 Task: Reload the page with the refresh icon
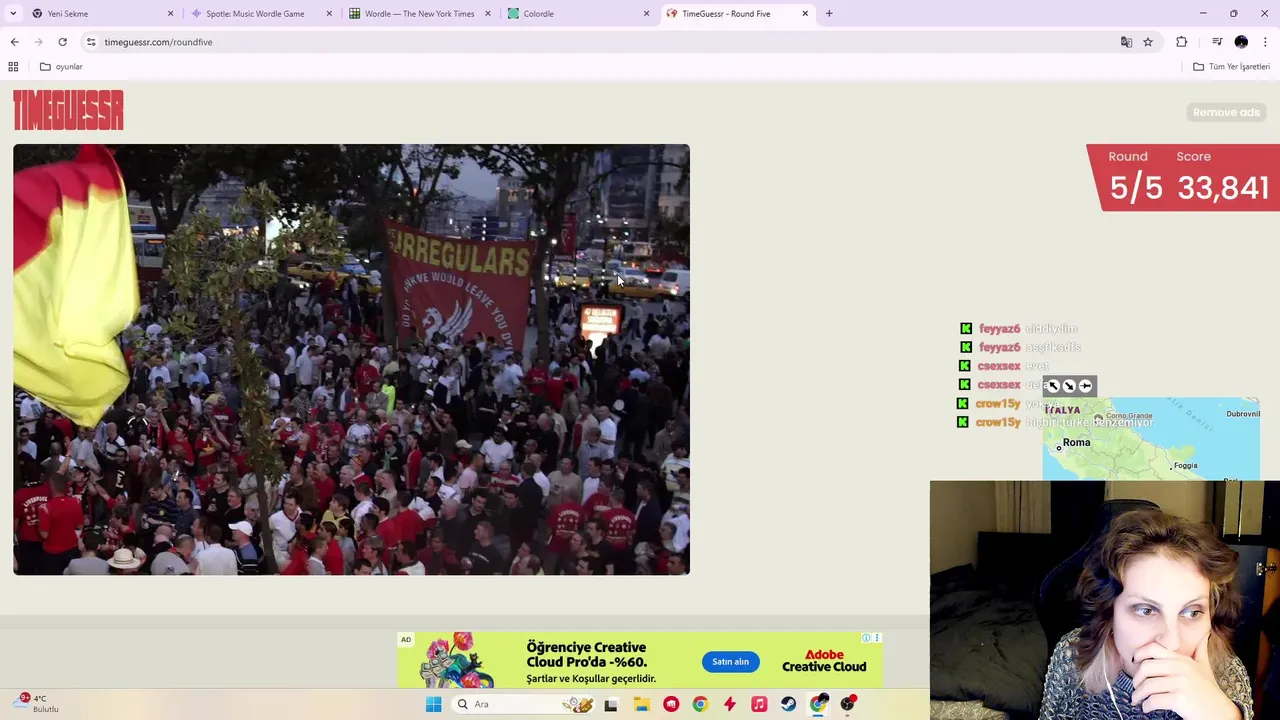[62, 42]
